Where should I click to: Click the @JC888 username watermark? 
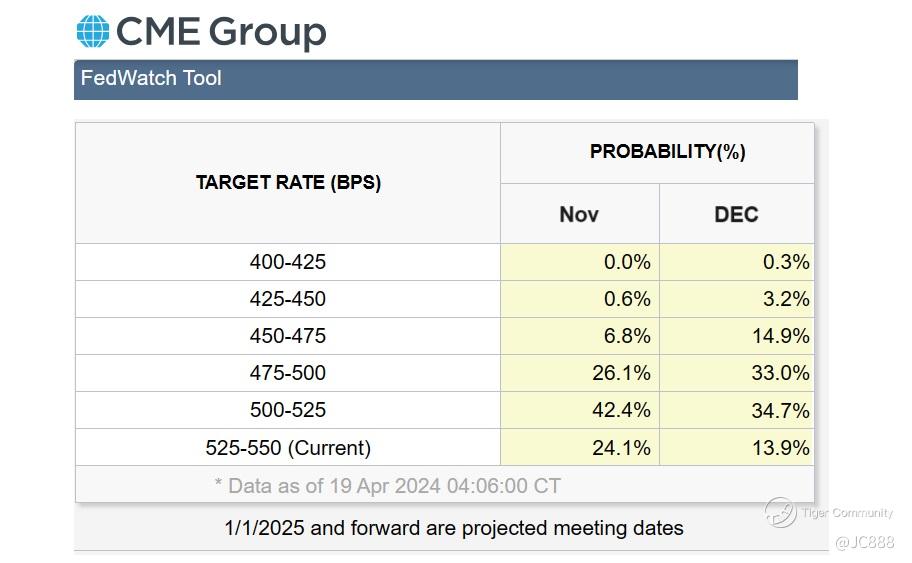pyautogui.click(x=864, y=542)
